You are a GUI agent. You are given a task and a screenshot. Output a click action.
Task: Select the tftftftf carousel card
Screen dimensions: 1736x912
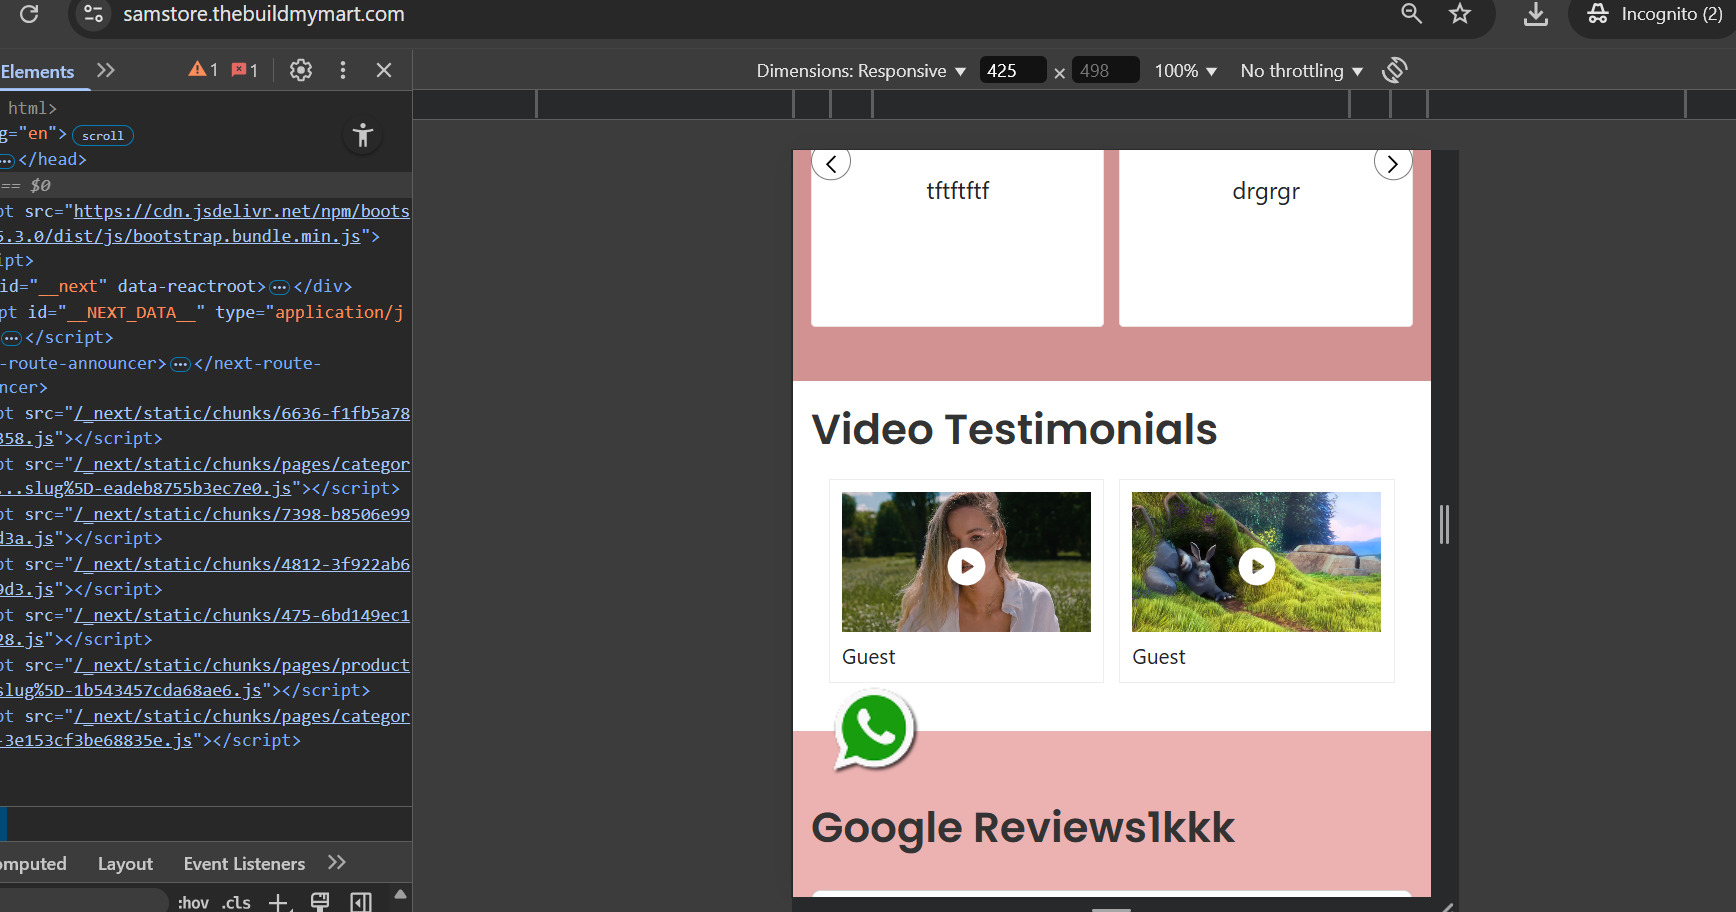[x=957, y=238]
